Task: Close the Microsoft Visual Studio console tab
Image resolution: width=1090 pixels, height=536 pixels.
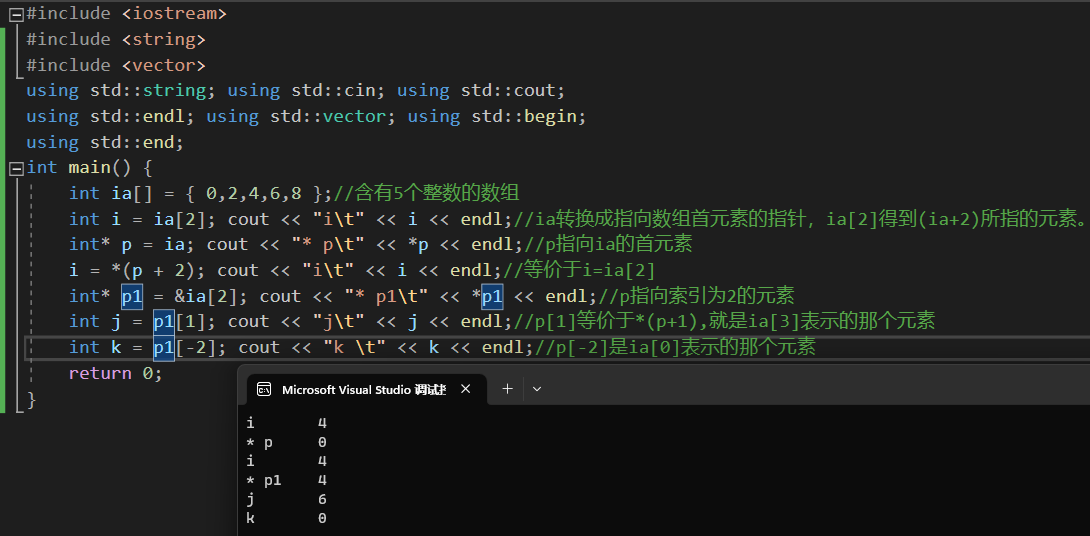Action: coord(465,389)
